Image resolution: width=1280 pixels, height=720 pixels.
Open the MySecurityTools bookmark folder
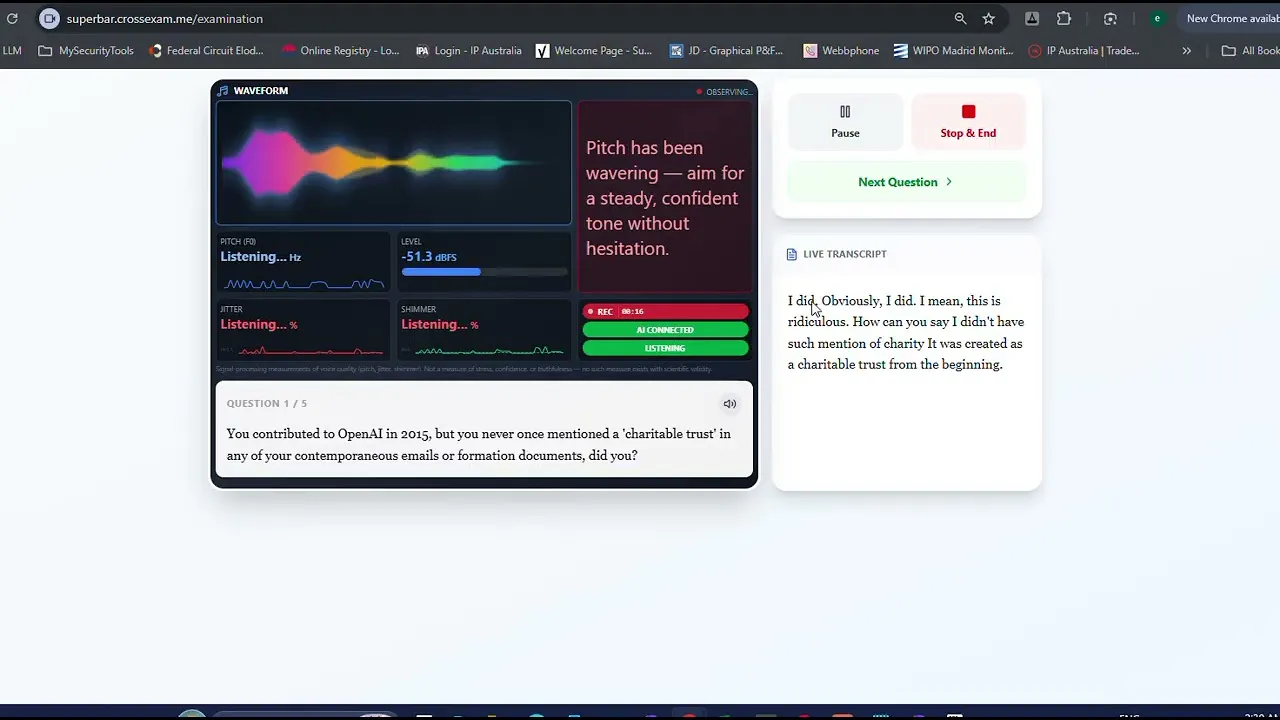point(86,50)
